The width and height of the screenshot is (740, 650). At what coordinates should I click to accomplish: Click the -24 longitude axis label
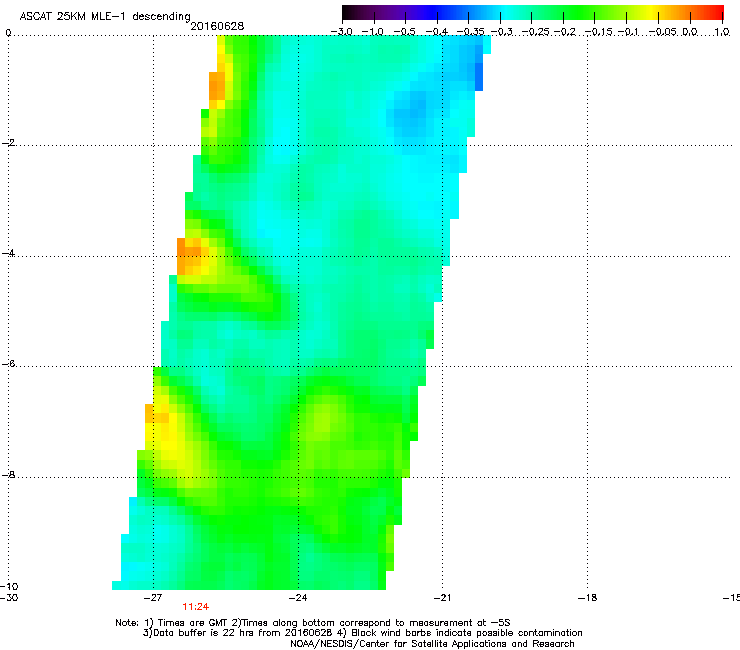click(x=298, y=597)
